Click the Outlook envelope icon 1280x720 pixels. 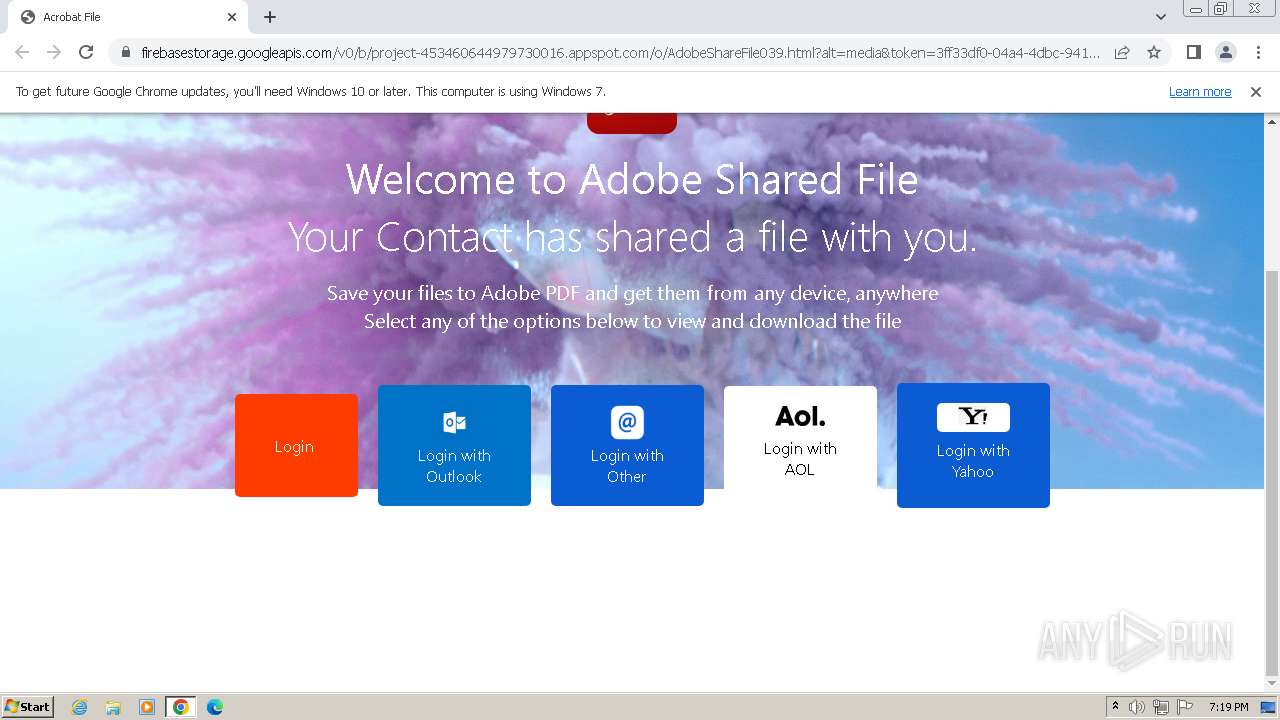(x=454, y=422)
